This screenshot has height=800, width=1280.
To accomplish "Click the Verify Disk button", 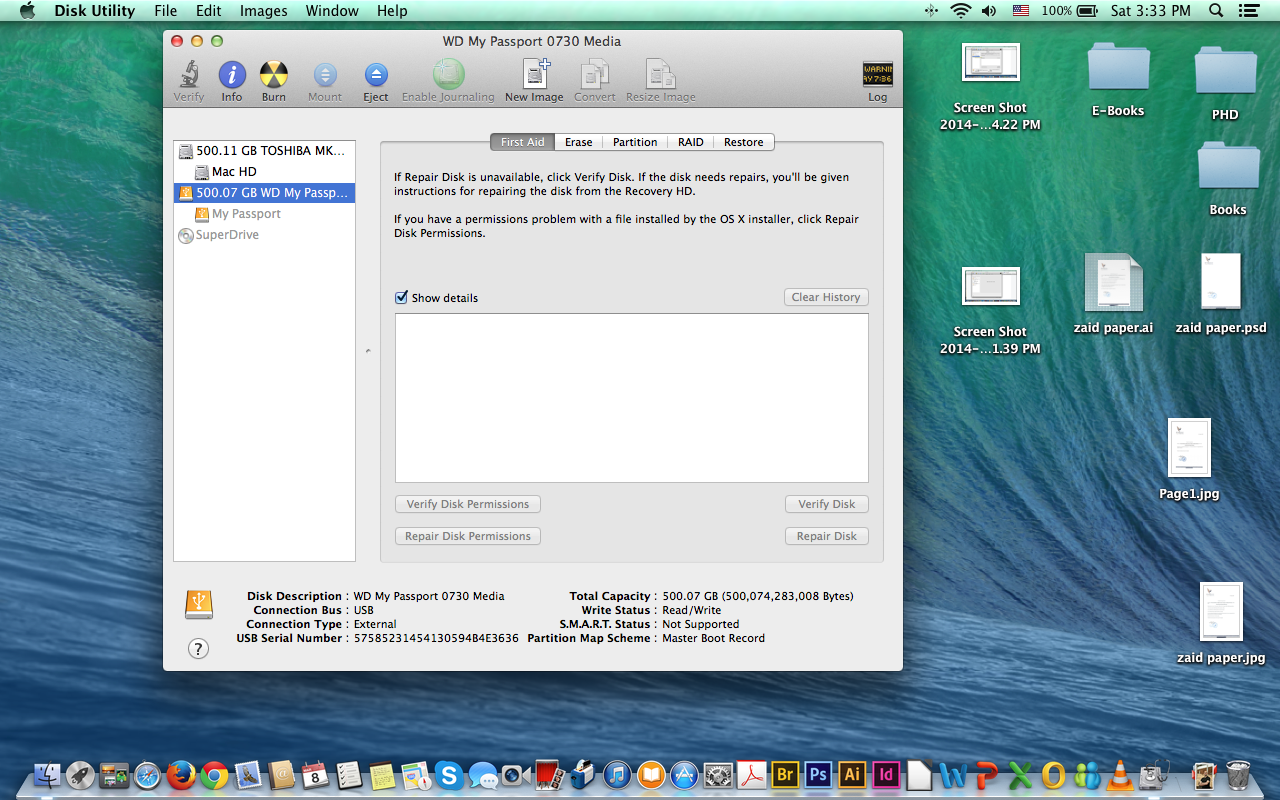I will 827,504.
